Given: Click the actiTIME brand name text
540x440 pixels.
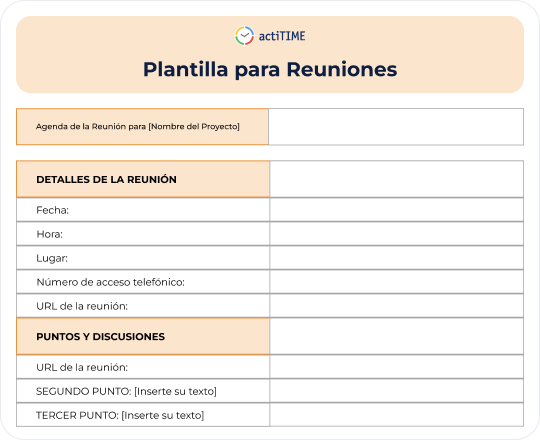Looking at the screenshot, I should pyautogui.click(x=282, y=36).
